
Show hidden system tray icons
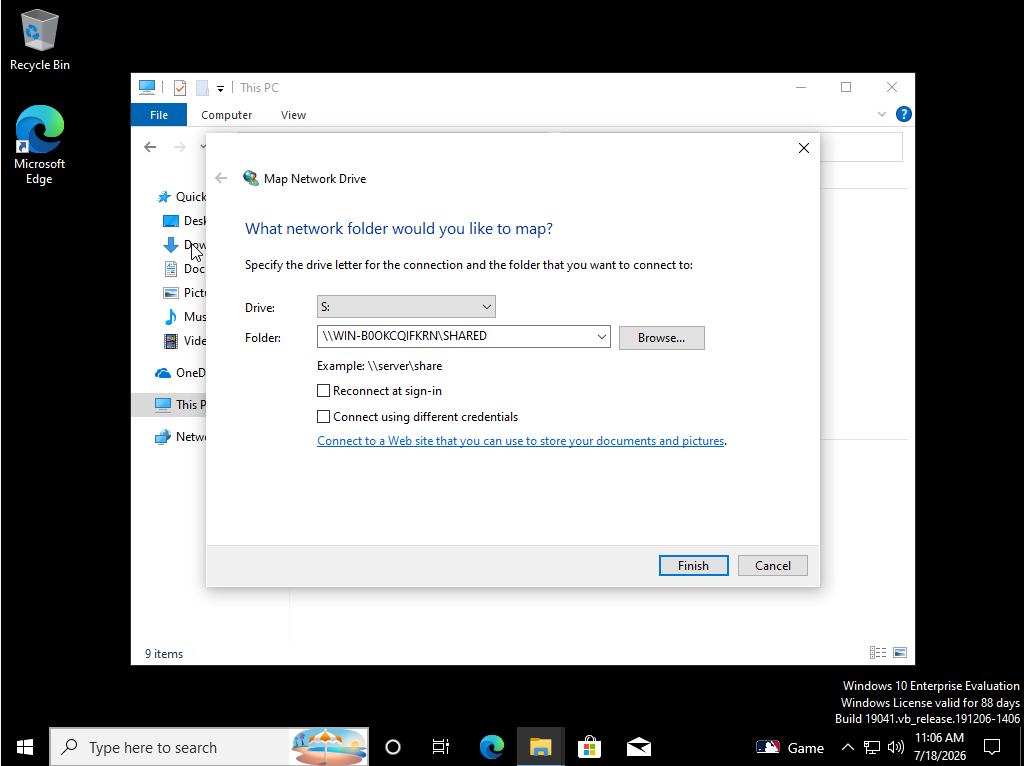(x=847, y=747)
